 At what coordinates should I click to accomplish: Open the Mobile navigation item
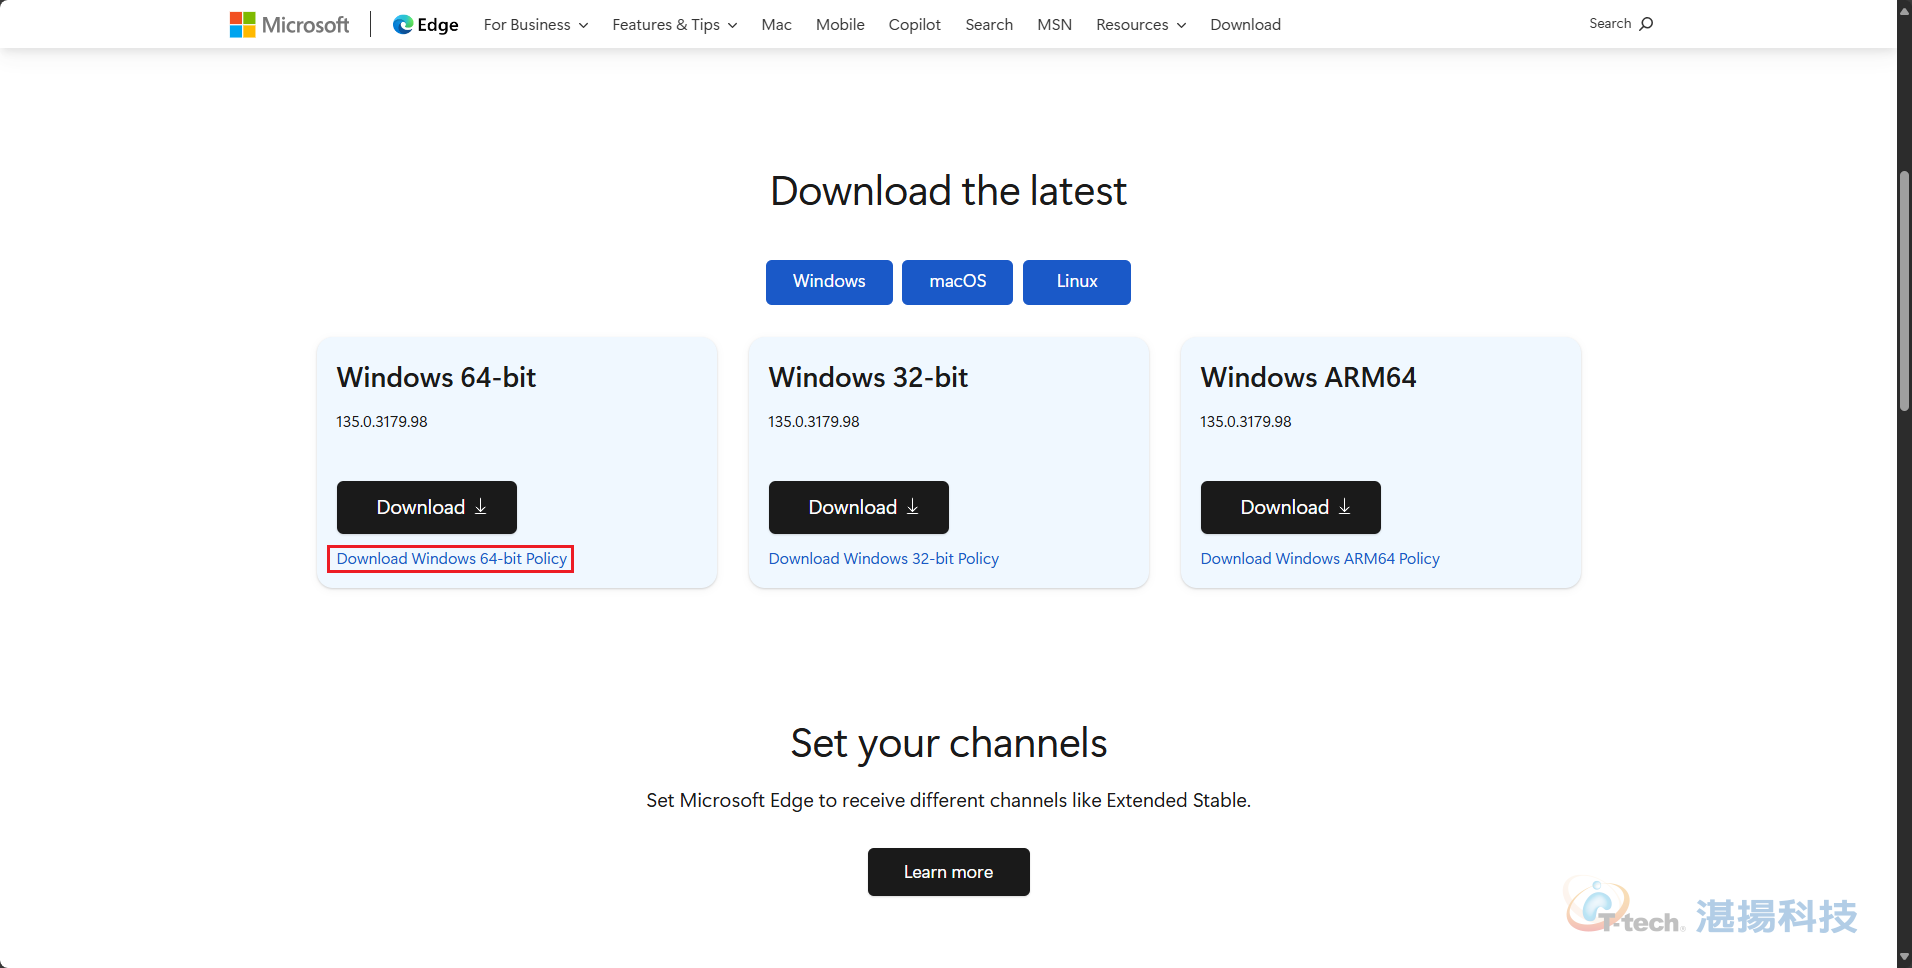pyautogui.click(x=840, y=24)
